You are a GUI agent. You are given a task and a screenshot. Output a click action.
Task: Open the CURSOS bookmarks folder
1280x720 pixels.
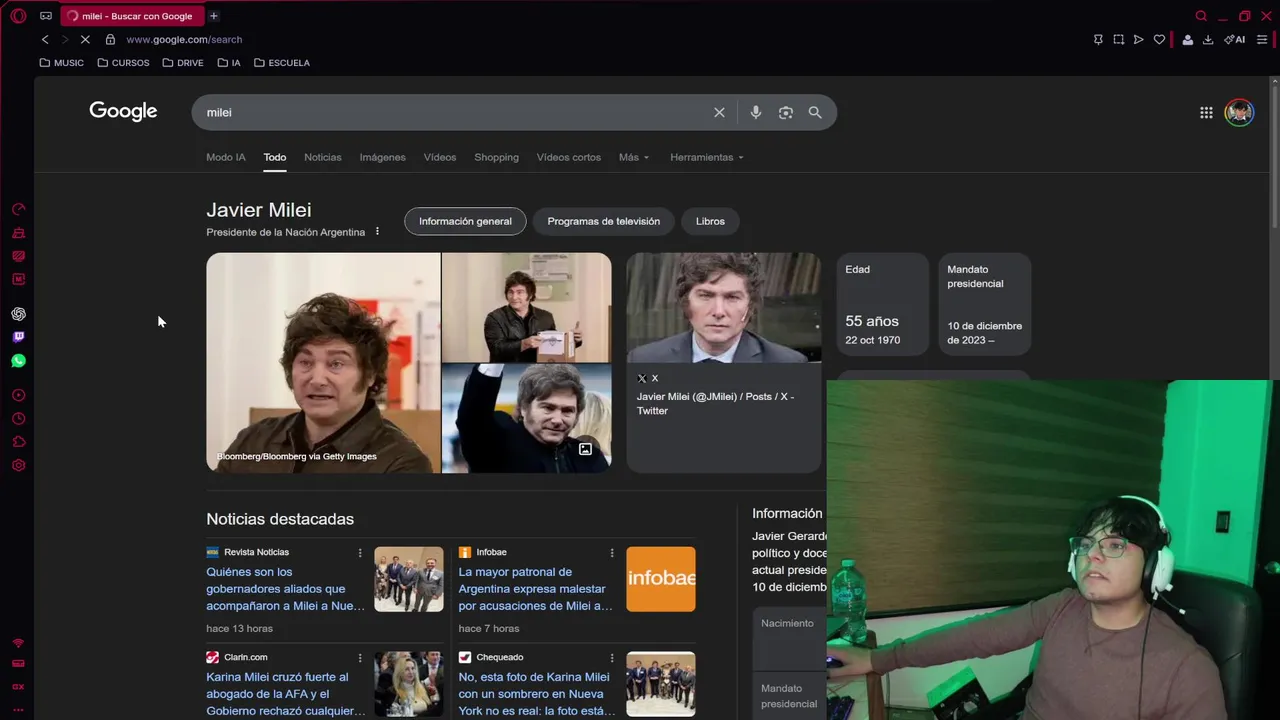[x=123, y=62]
